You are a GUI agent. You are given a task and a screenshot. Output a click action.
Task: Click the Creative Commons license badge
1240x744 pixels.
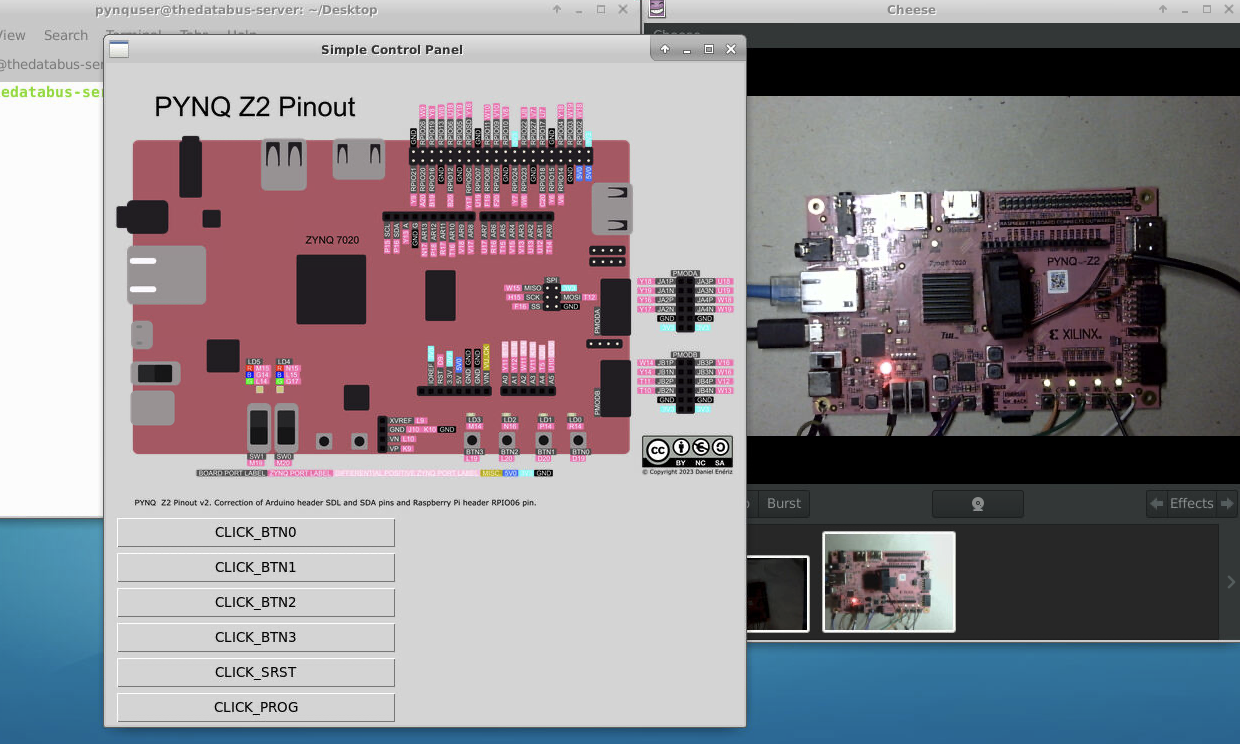[x=687, y=451]
